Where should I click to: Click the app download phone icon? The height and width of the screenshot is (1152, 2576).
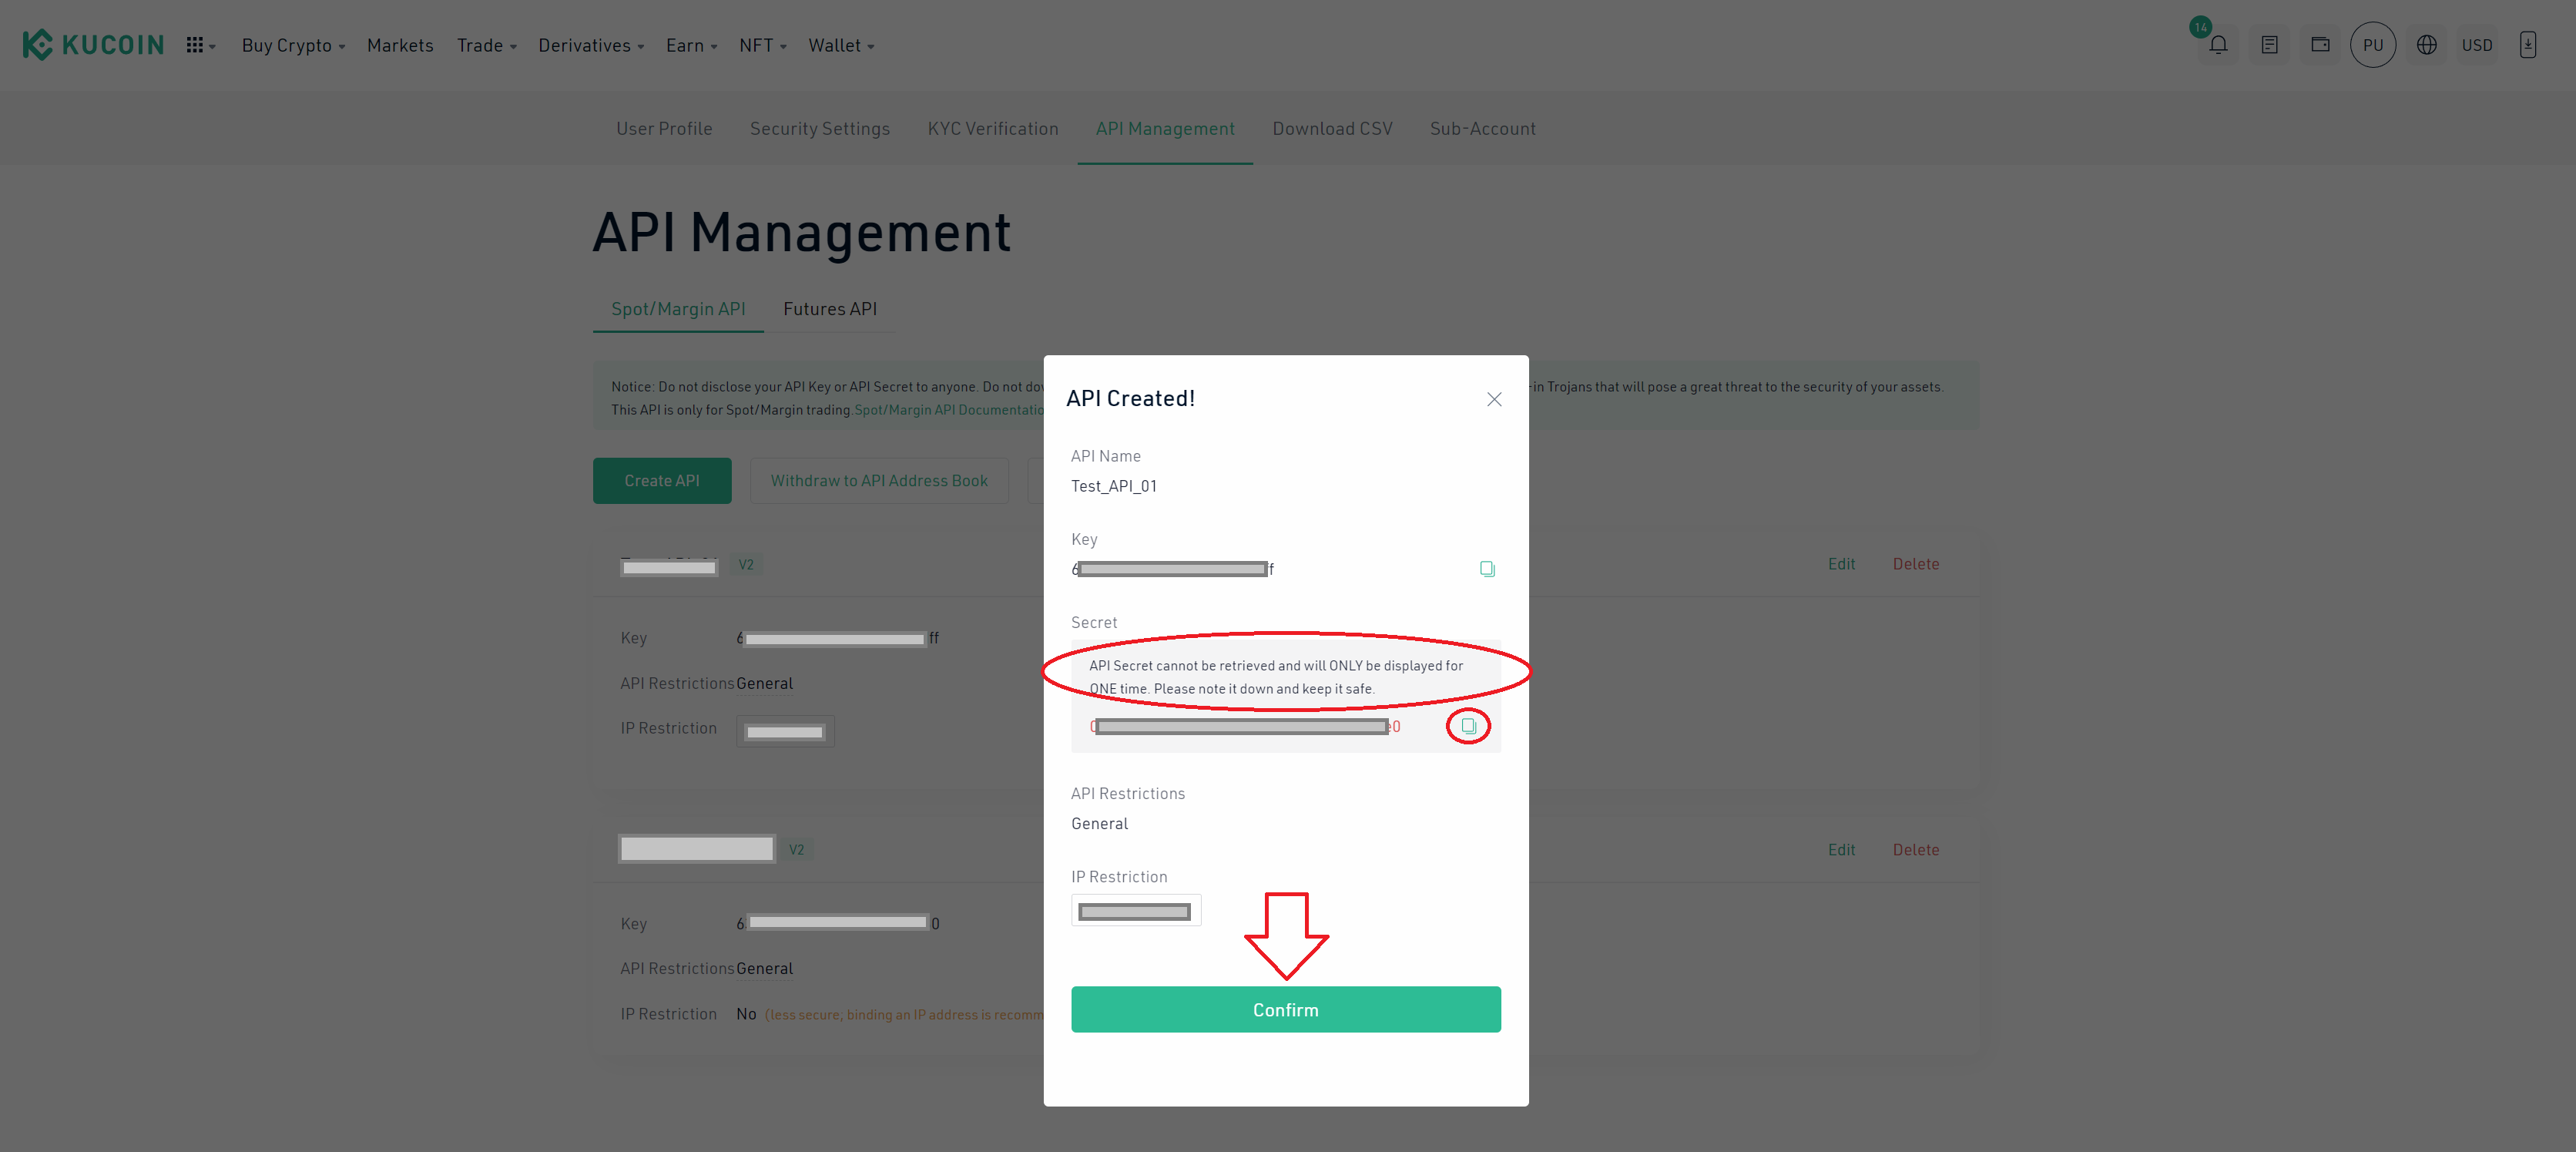point(2527,45)
